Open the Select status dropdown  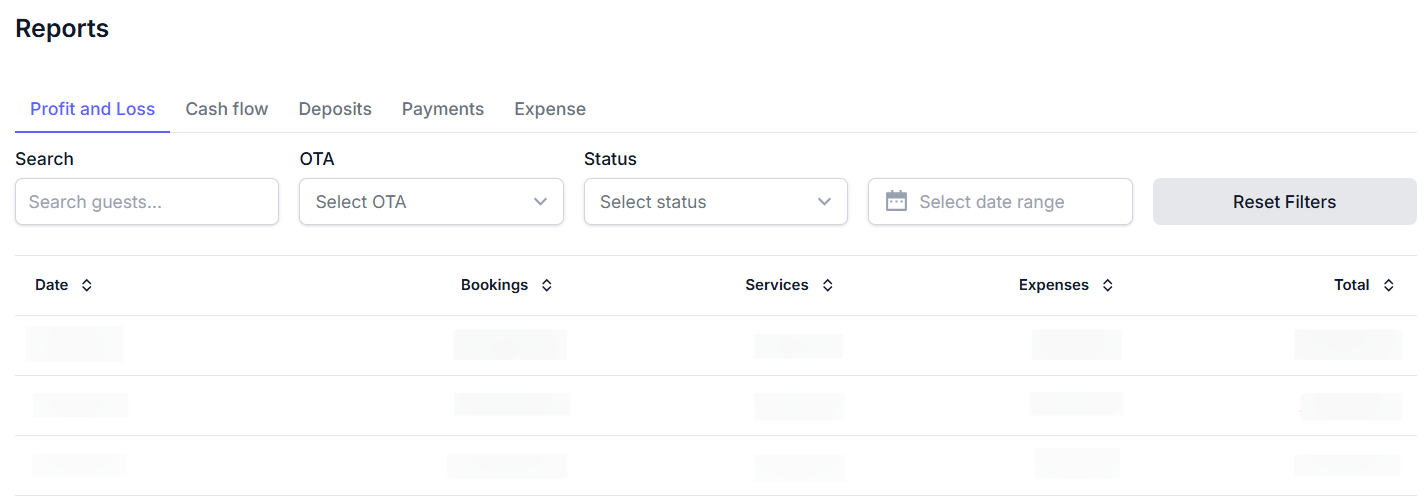coord(715,202)
